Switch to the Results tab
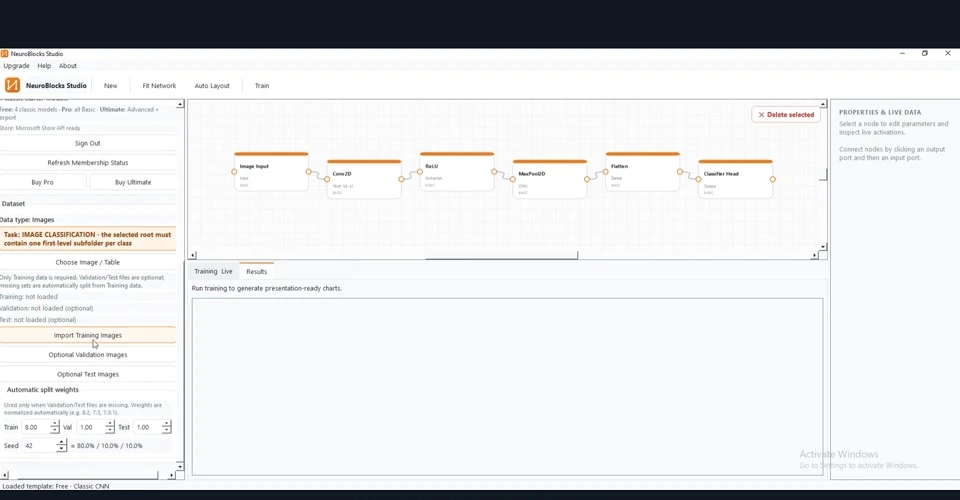Screen dimensions: 960x500 (x=257, y=271)
